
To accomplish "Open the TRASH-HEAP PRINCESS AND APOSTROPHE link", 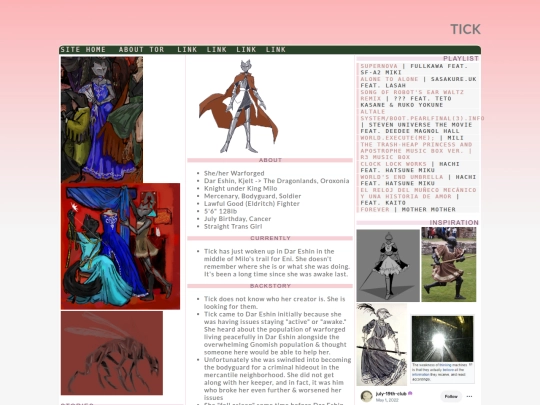I will click(416, 151).
